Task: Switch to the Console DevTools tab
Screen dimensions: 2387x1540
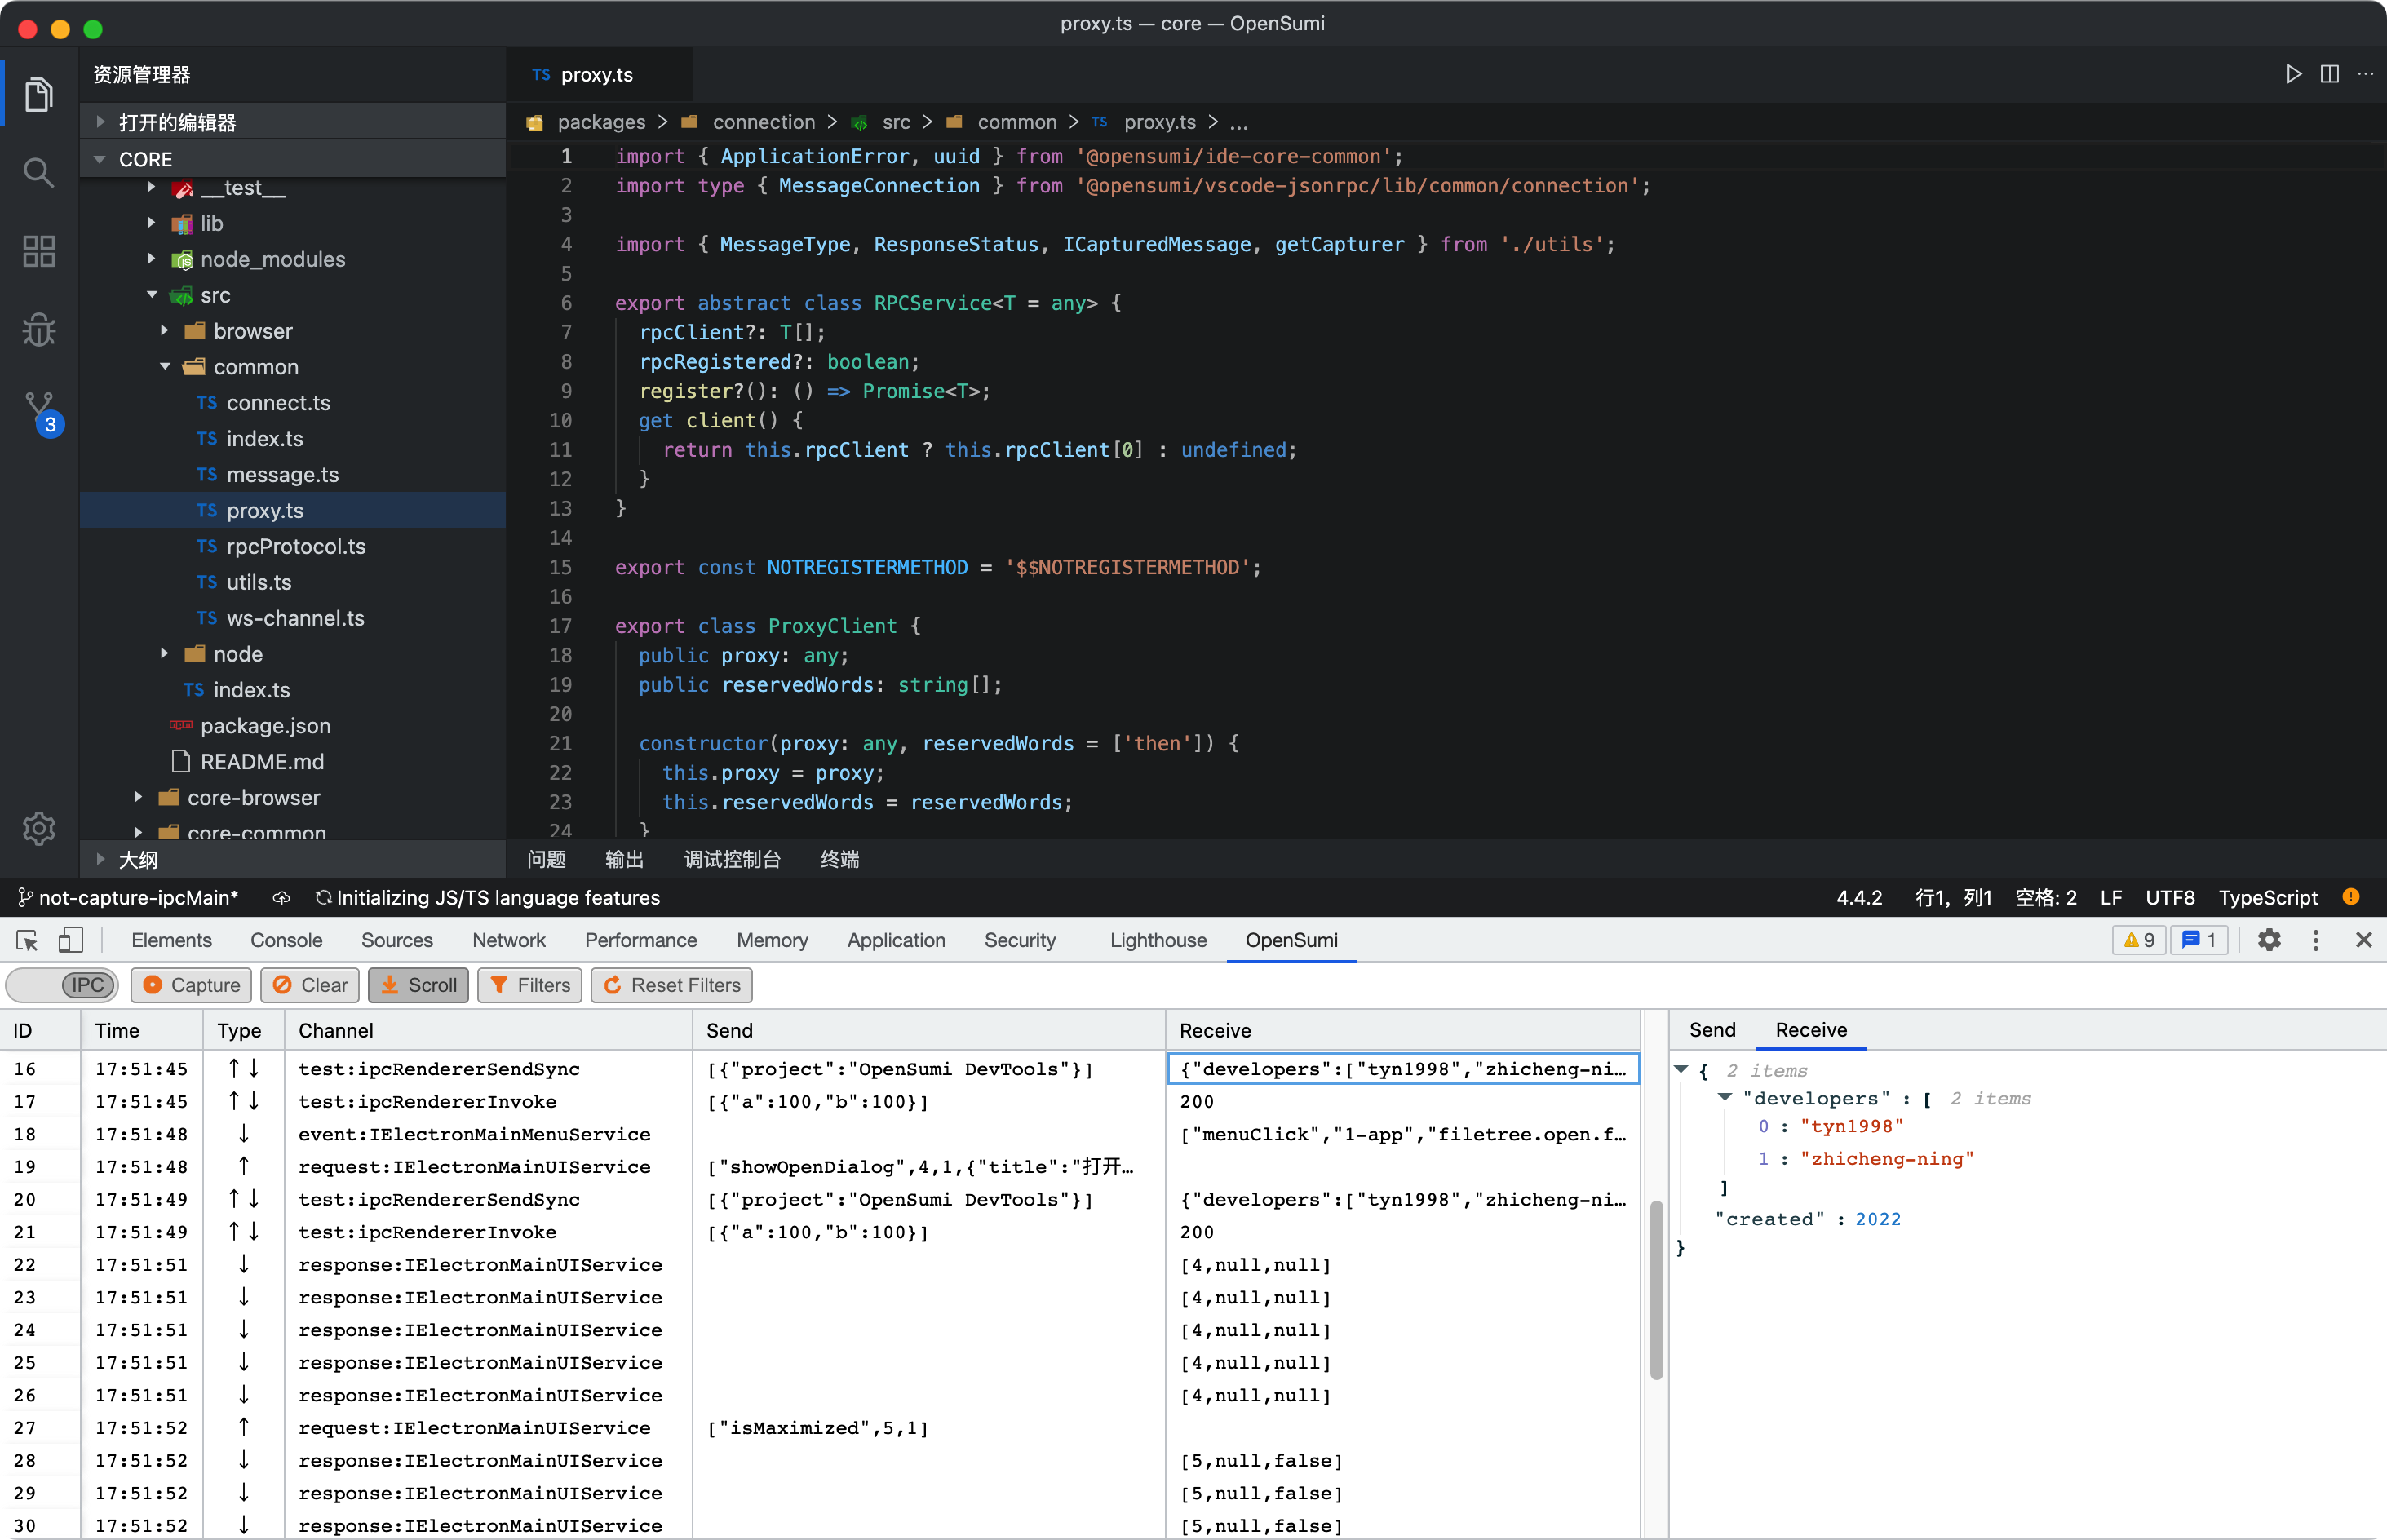Action: point(286,940)
